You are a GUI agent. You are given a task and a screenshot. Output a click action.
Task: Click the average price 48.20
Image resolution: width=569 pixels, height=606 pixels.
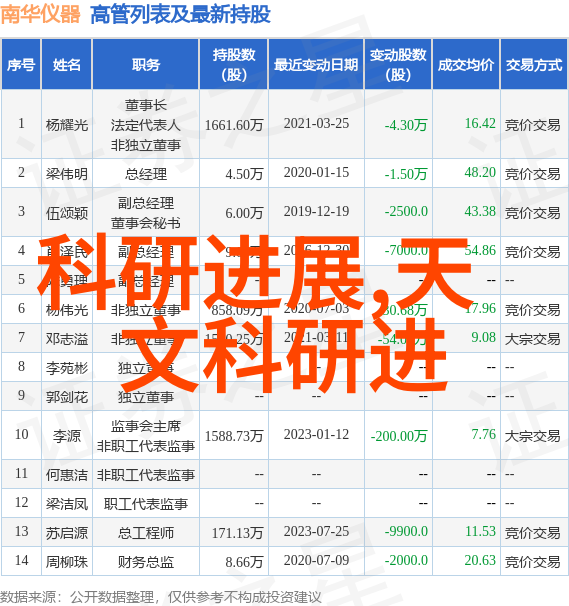pos(480,172)
